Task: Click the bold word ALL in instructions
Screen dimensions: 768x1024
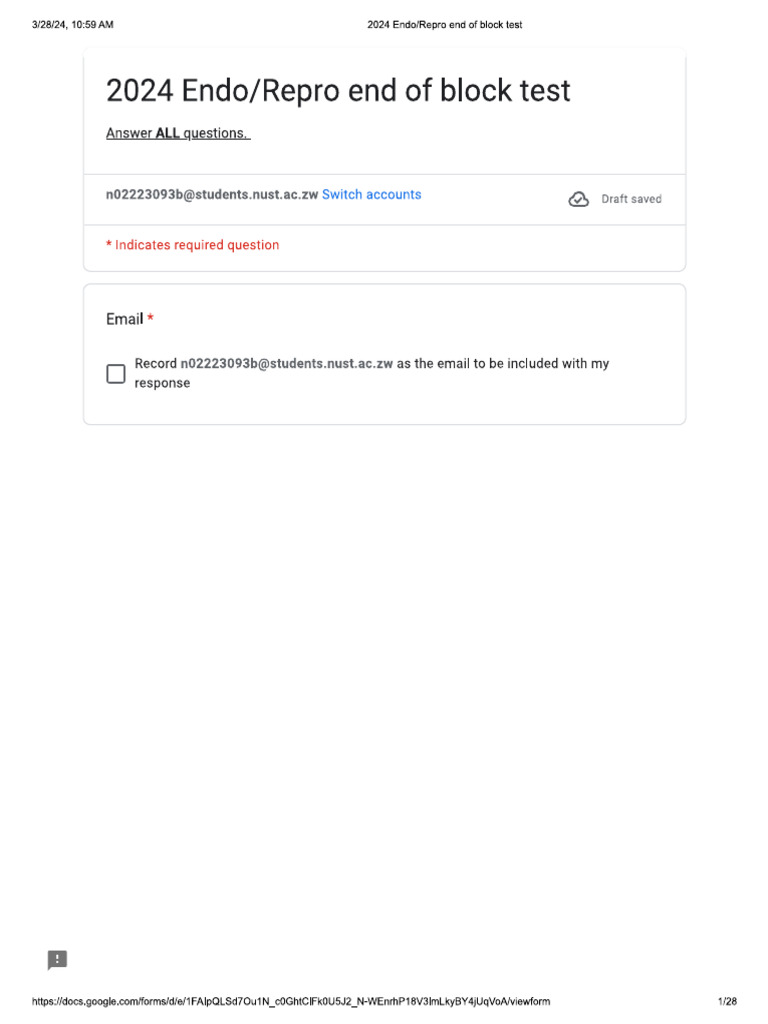Action: coord(167,133)
